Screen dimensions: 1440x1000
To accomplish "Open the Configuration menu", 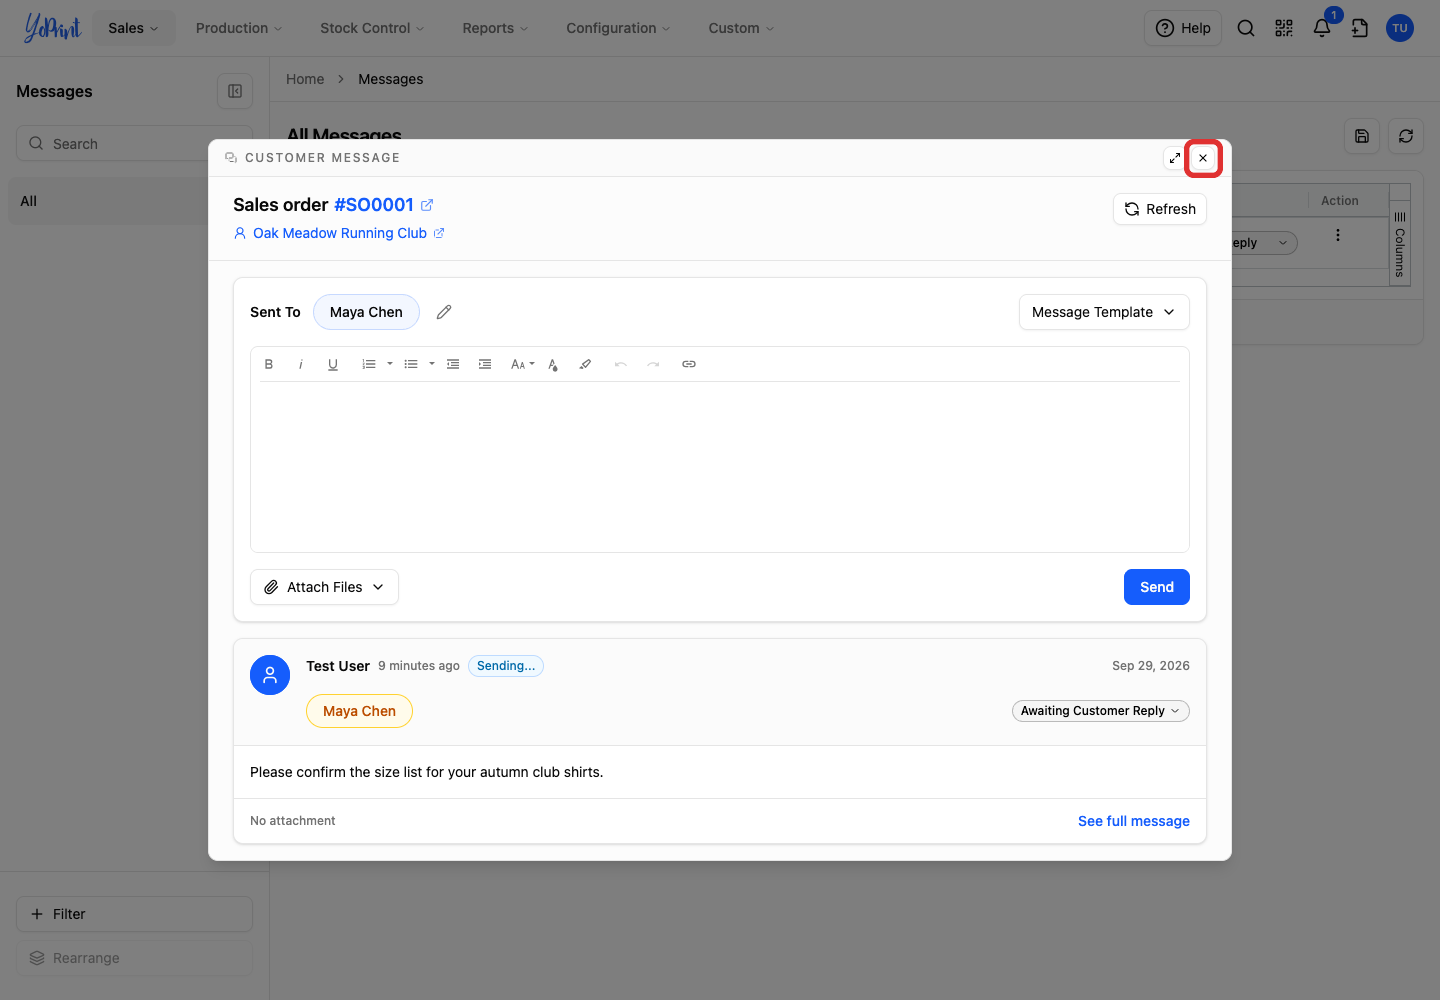I will pos(618,28).
